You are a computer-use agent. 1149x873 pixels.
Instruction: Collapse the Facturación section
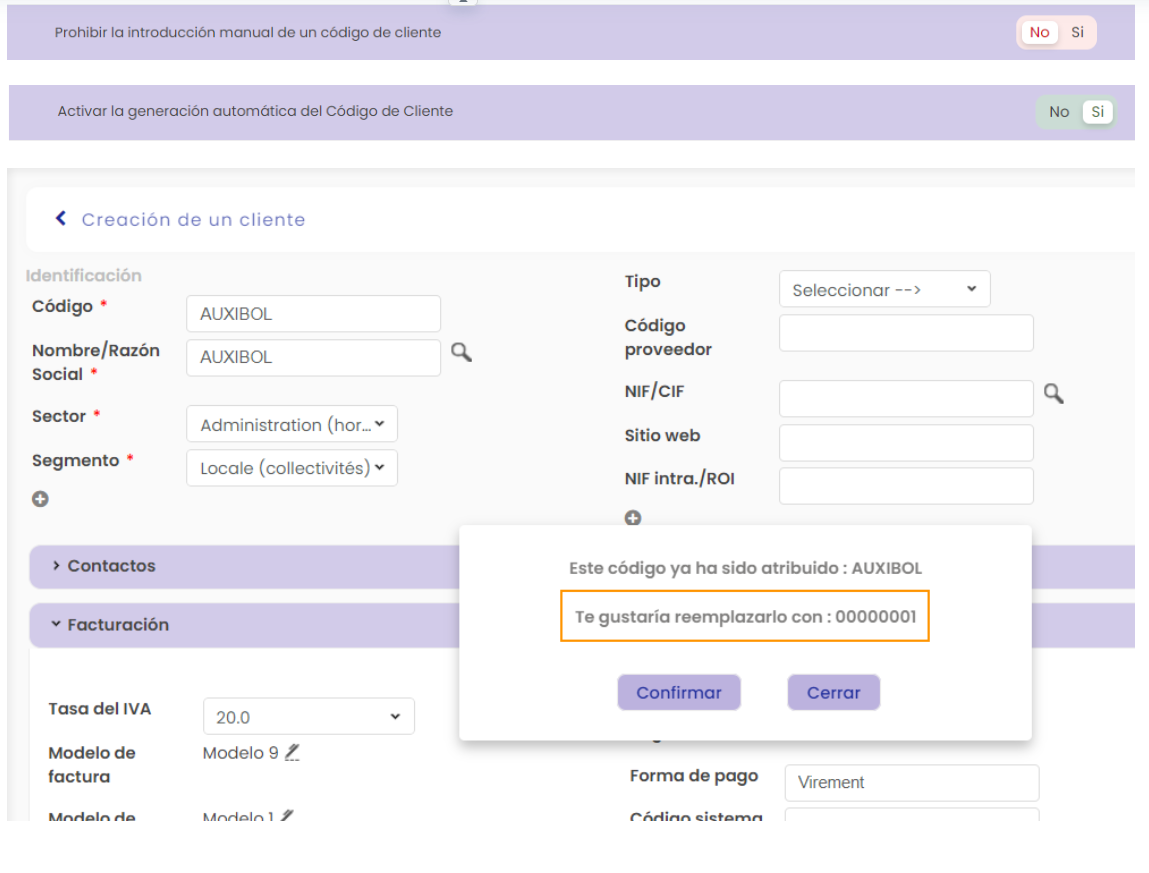[x=110, y=625]
